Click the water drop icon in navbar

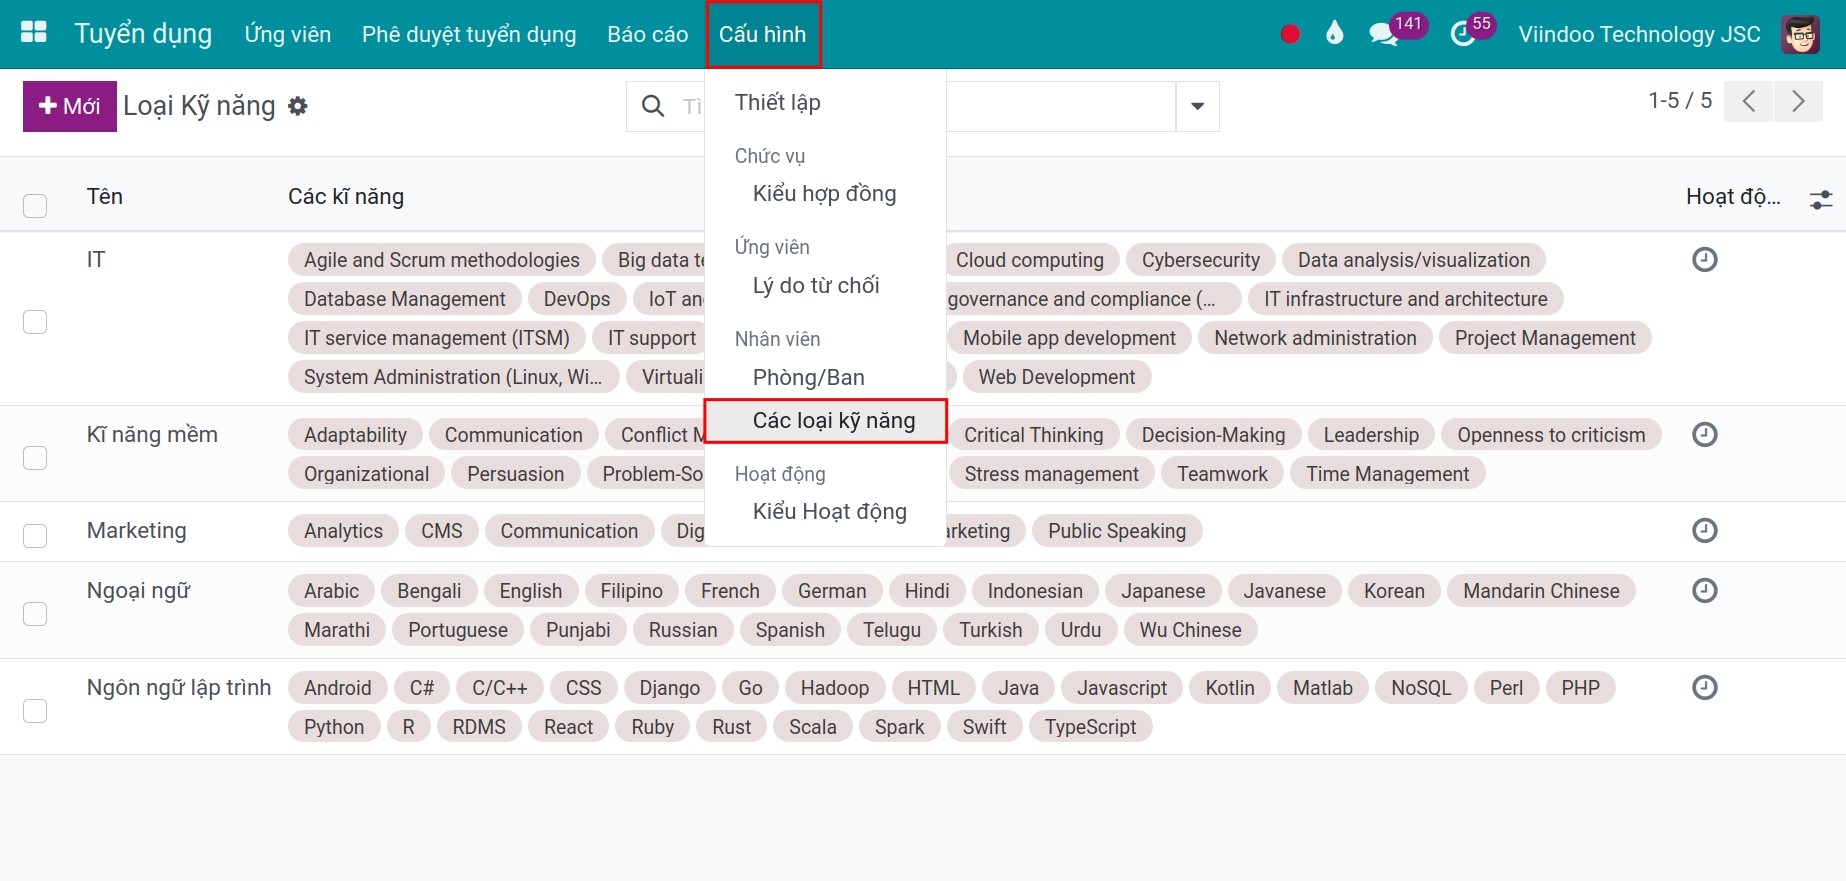pyautogui.click(x=1334, y=34)
